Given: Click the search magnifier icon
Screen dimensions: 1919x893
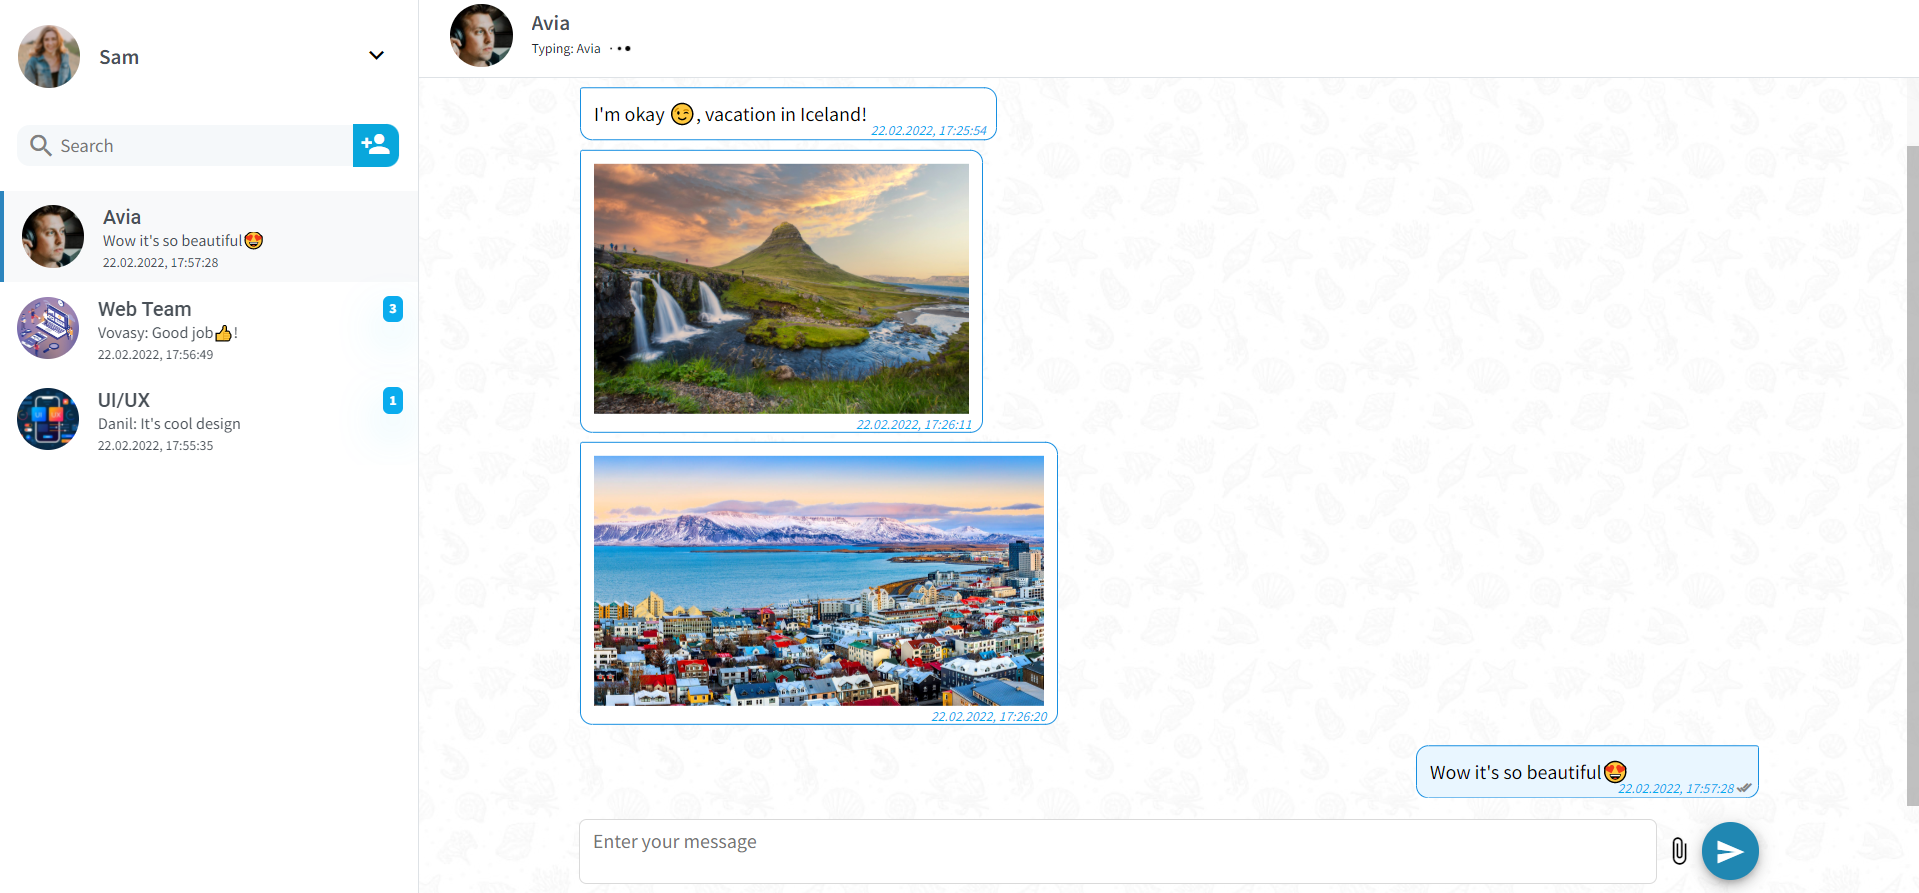Looking at the screenshot, I should tap(41, 146).
